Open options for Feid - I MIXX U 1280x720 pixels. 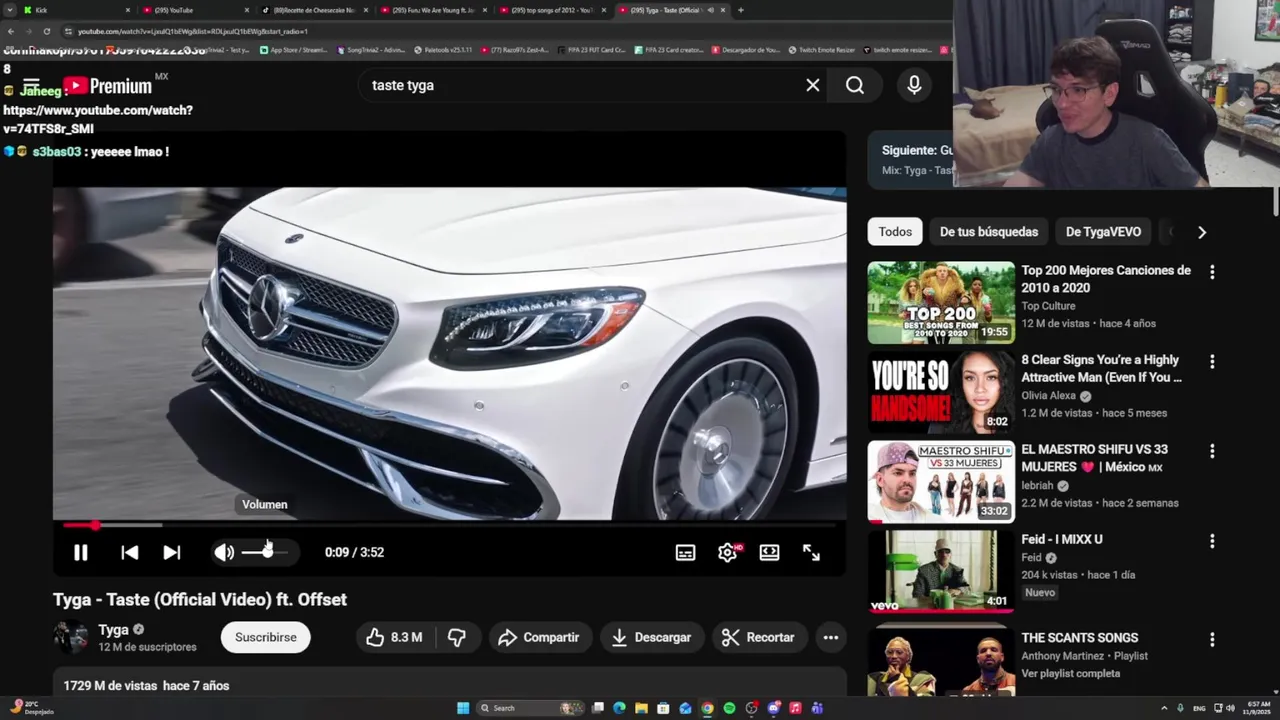coord(1212,541)
